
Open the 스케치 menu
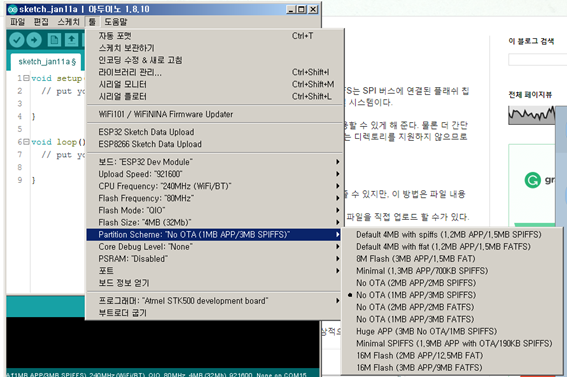68,22
